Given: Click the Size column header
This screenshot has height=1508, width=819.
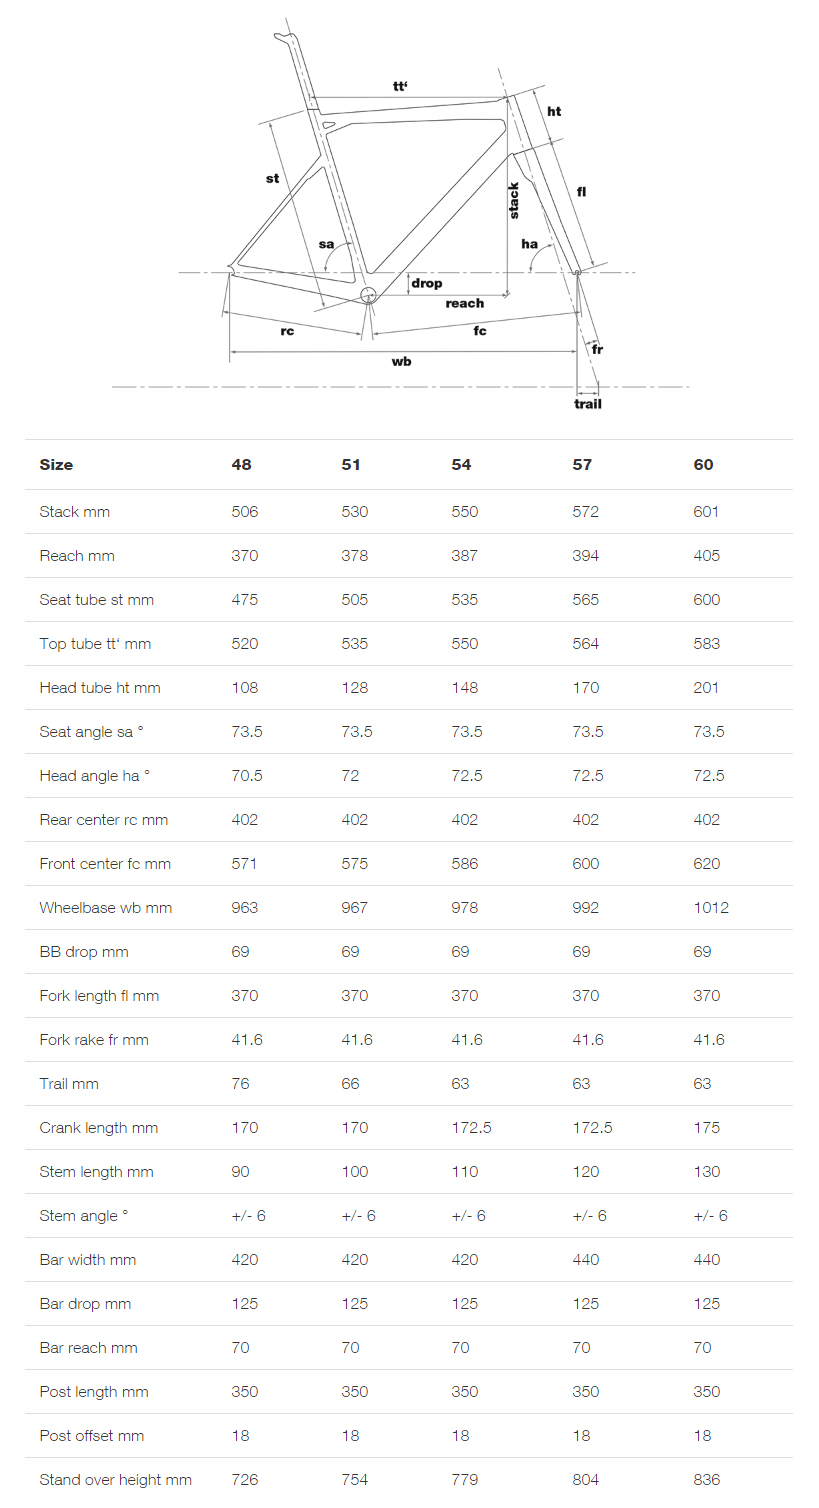Looking at the screenshot, I should point(56,465).
